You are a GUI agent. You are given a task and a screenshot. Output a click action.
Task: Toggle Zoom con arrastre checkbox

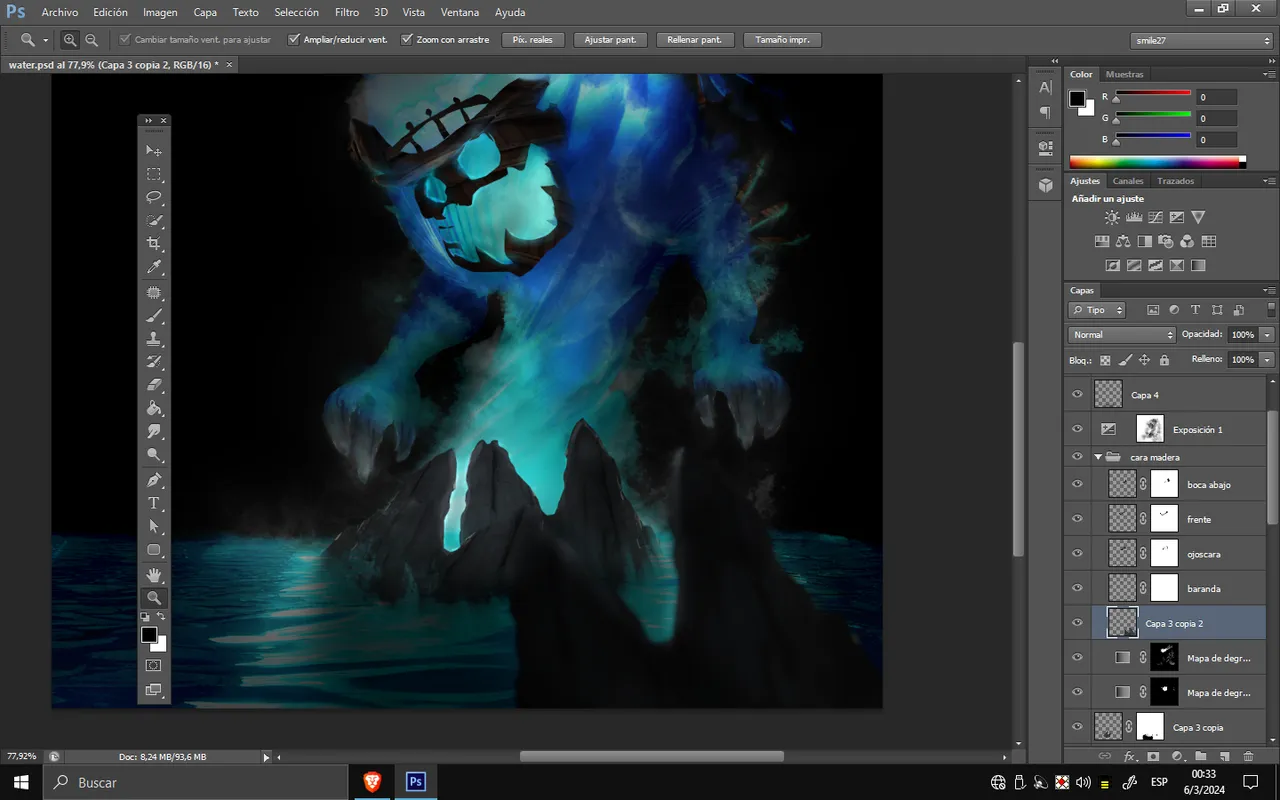click(407, 40)
